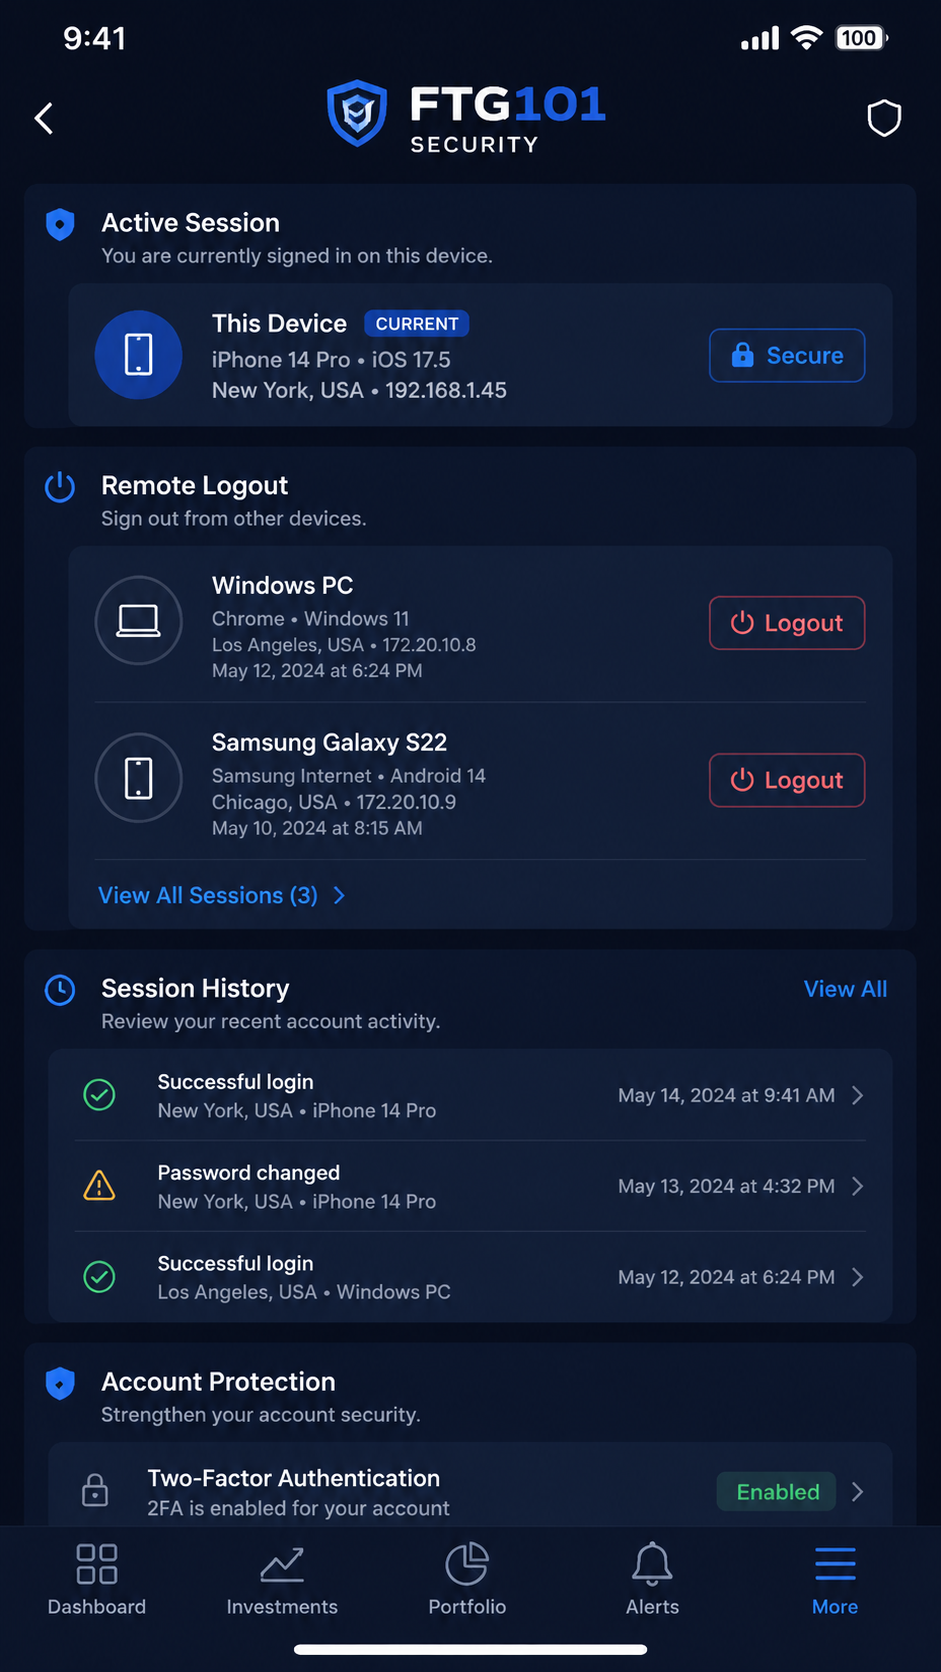Open details chevron for the May 14 login
The width and height of the screenshot is (941, 1672).
tap(857, 1095)
